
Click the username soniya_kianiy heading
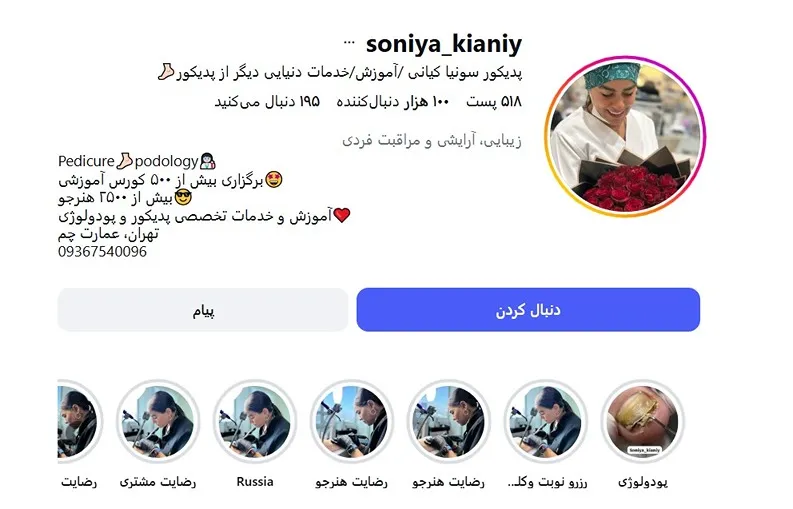tap(444, 44)
